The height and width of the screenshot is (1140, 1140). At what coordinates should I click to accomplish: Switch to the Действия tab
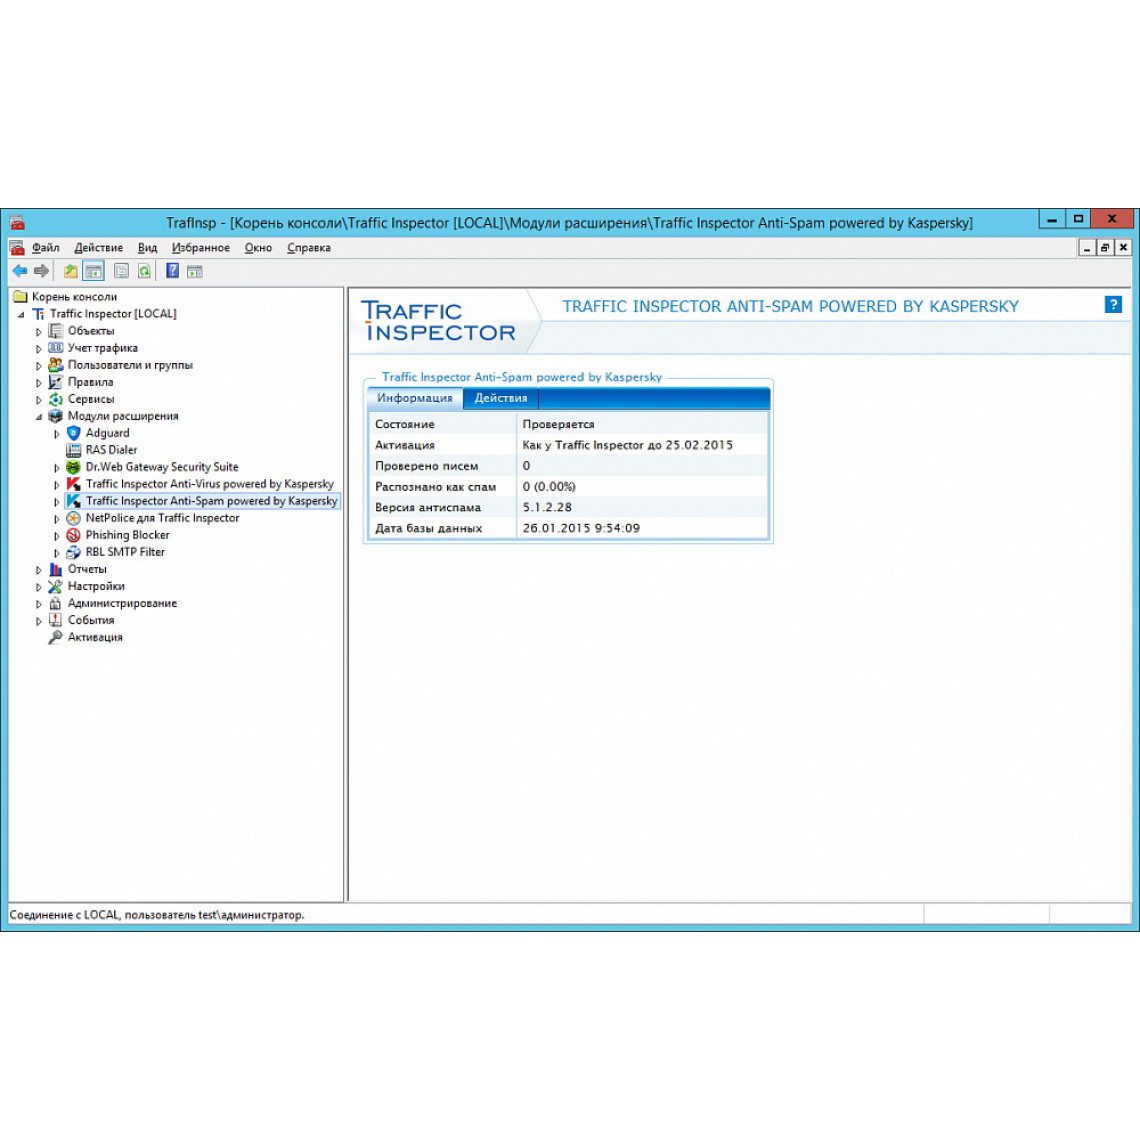[501, 398]
